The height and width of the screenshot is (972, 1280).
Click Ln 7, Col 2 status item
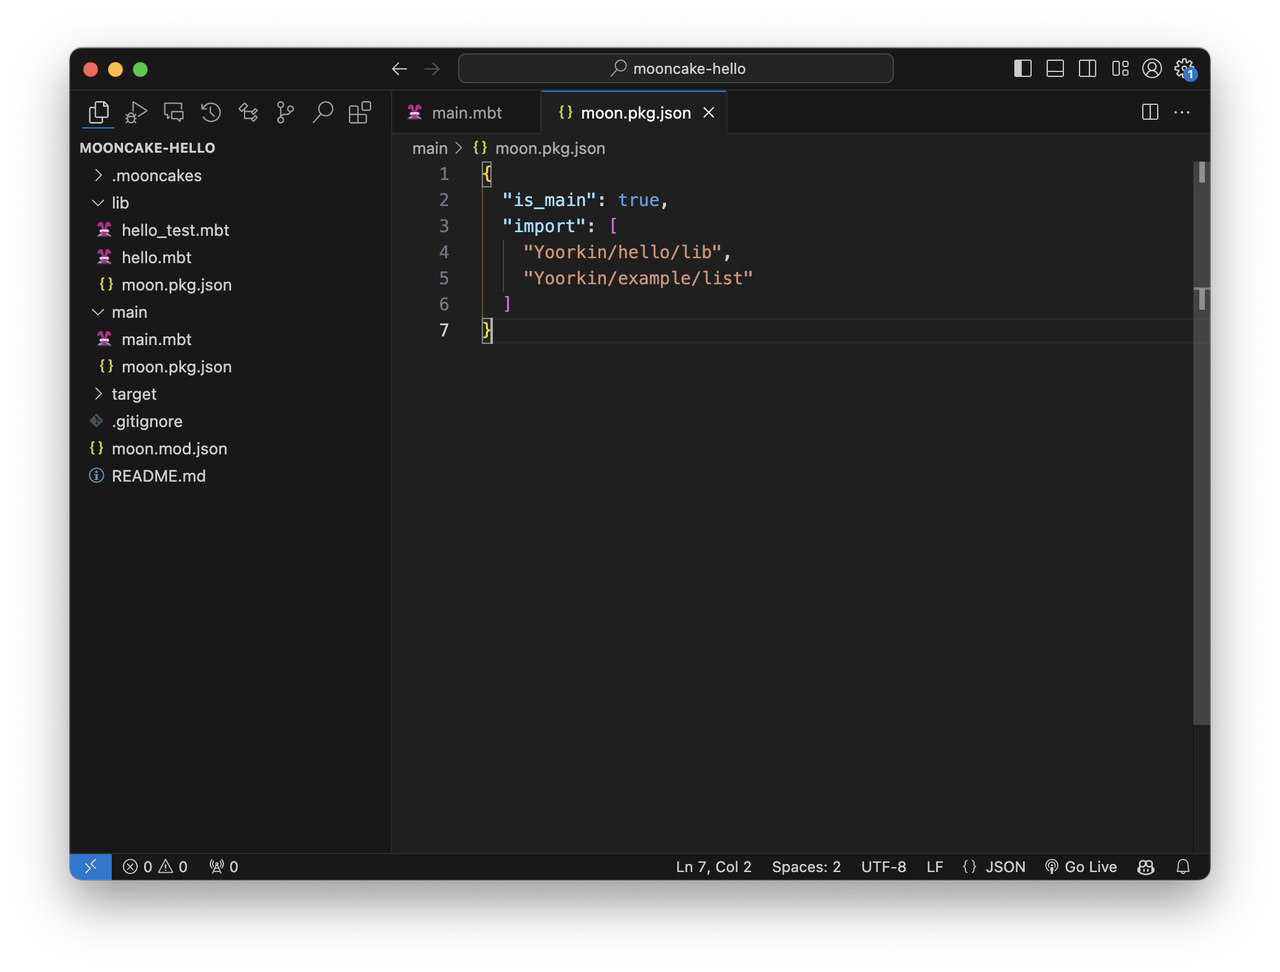[713, 867]
